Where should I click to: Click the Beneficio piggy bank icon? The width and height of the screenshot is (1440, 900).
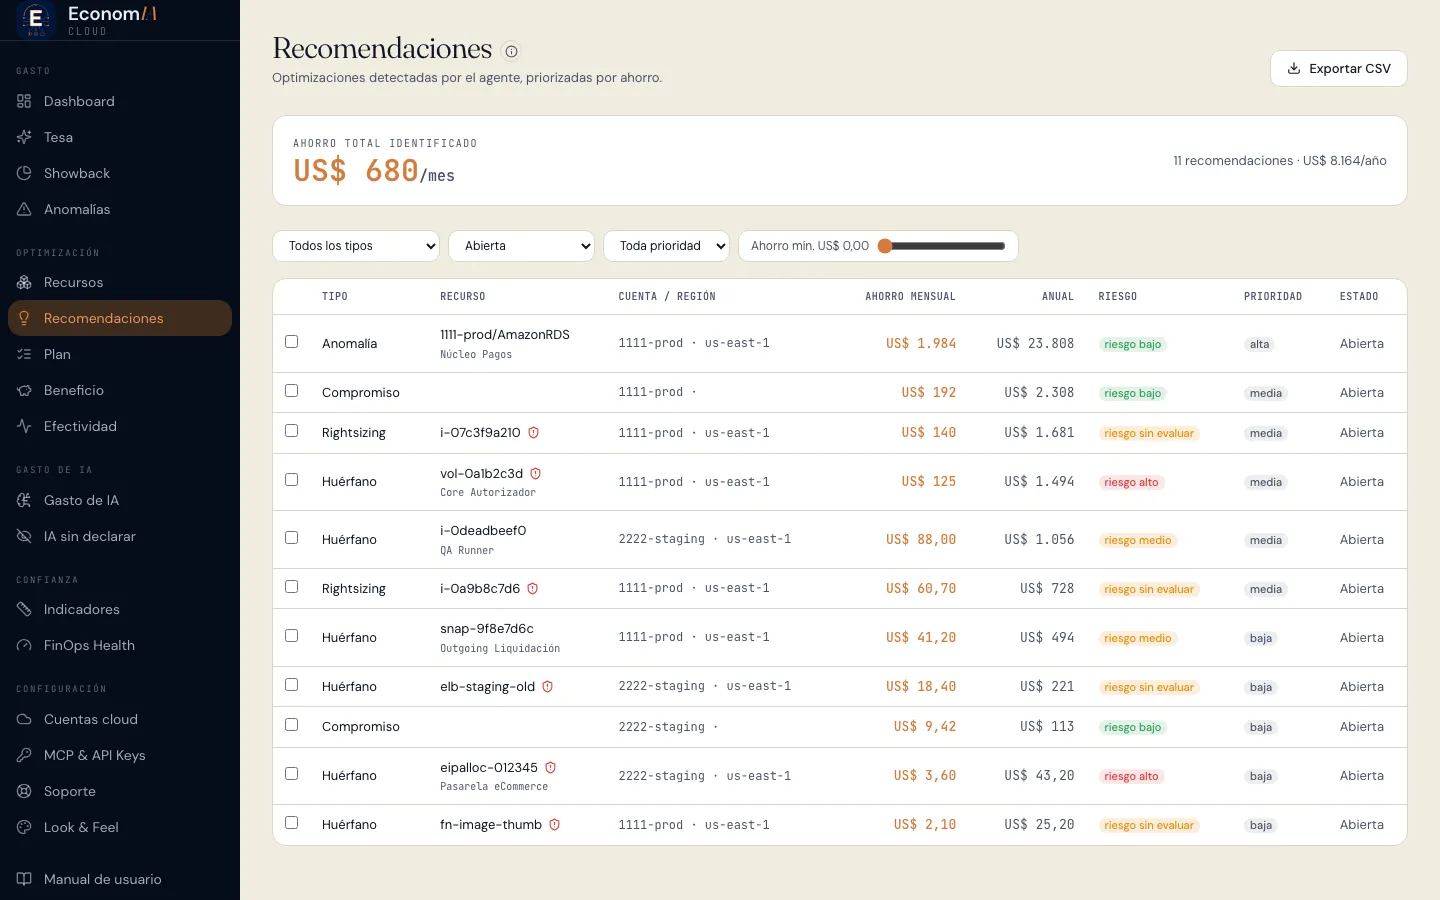(24, 390)
